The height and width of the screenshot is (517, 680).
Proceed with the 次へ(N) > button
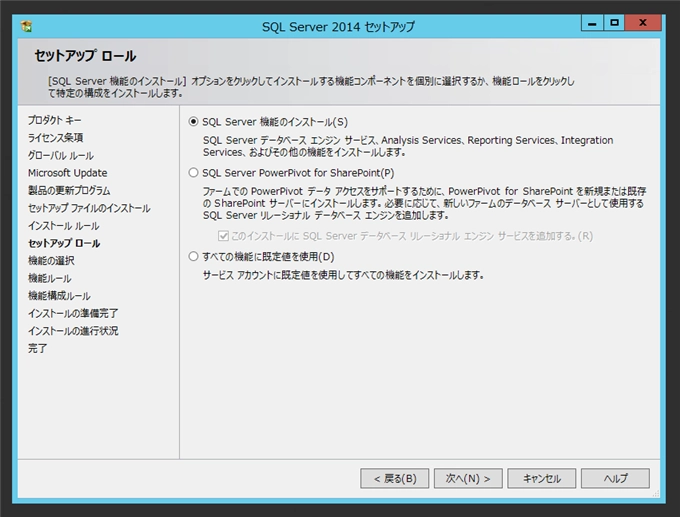click(468, 478)
